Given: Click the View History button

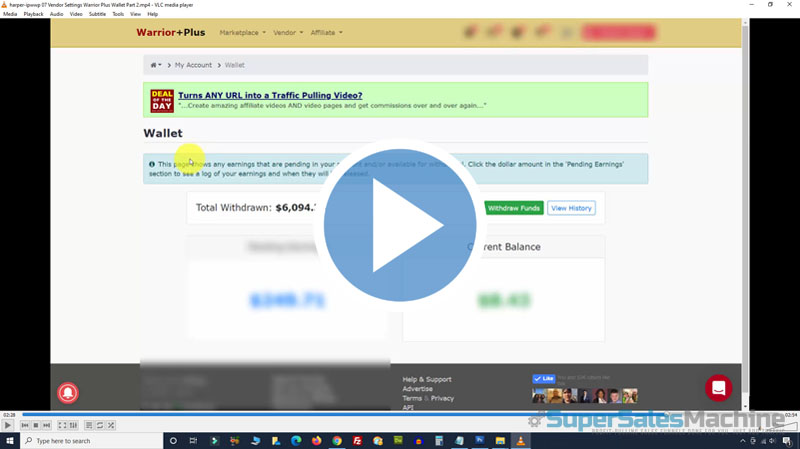Looking at the screenshot, I should click(572, 208).
